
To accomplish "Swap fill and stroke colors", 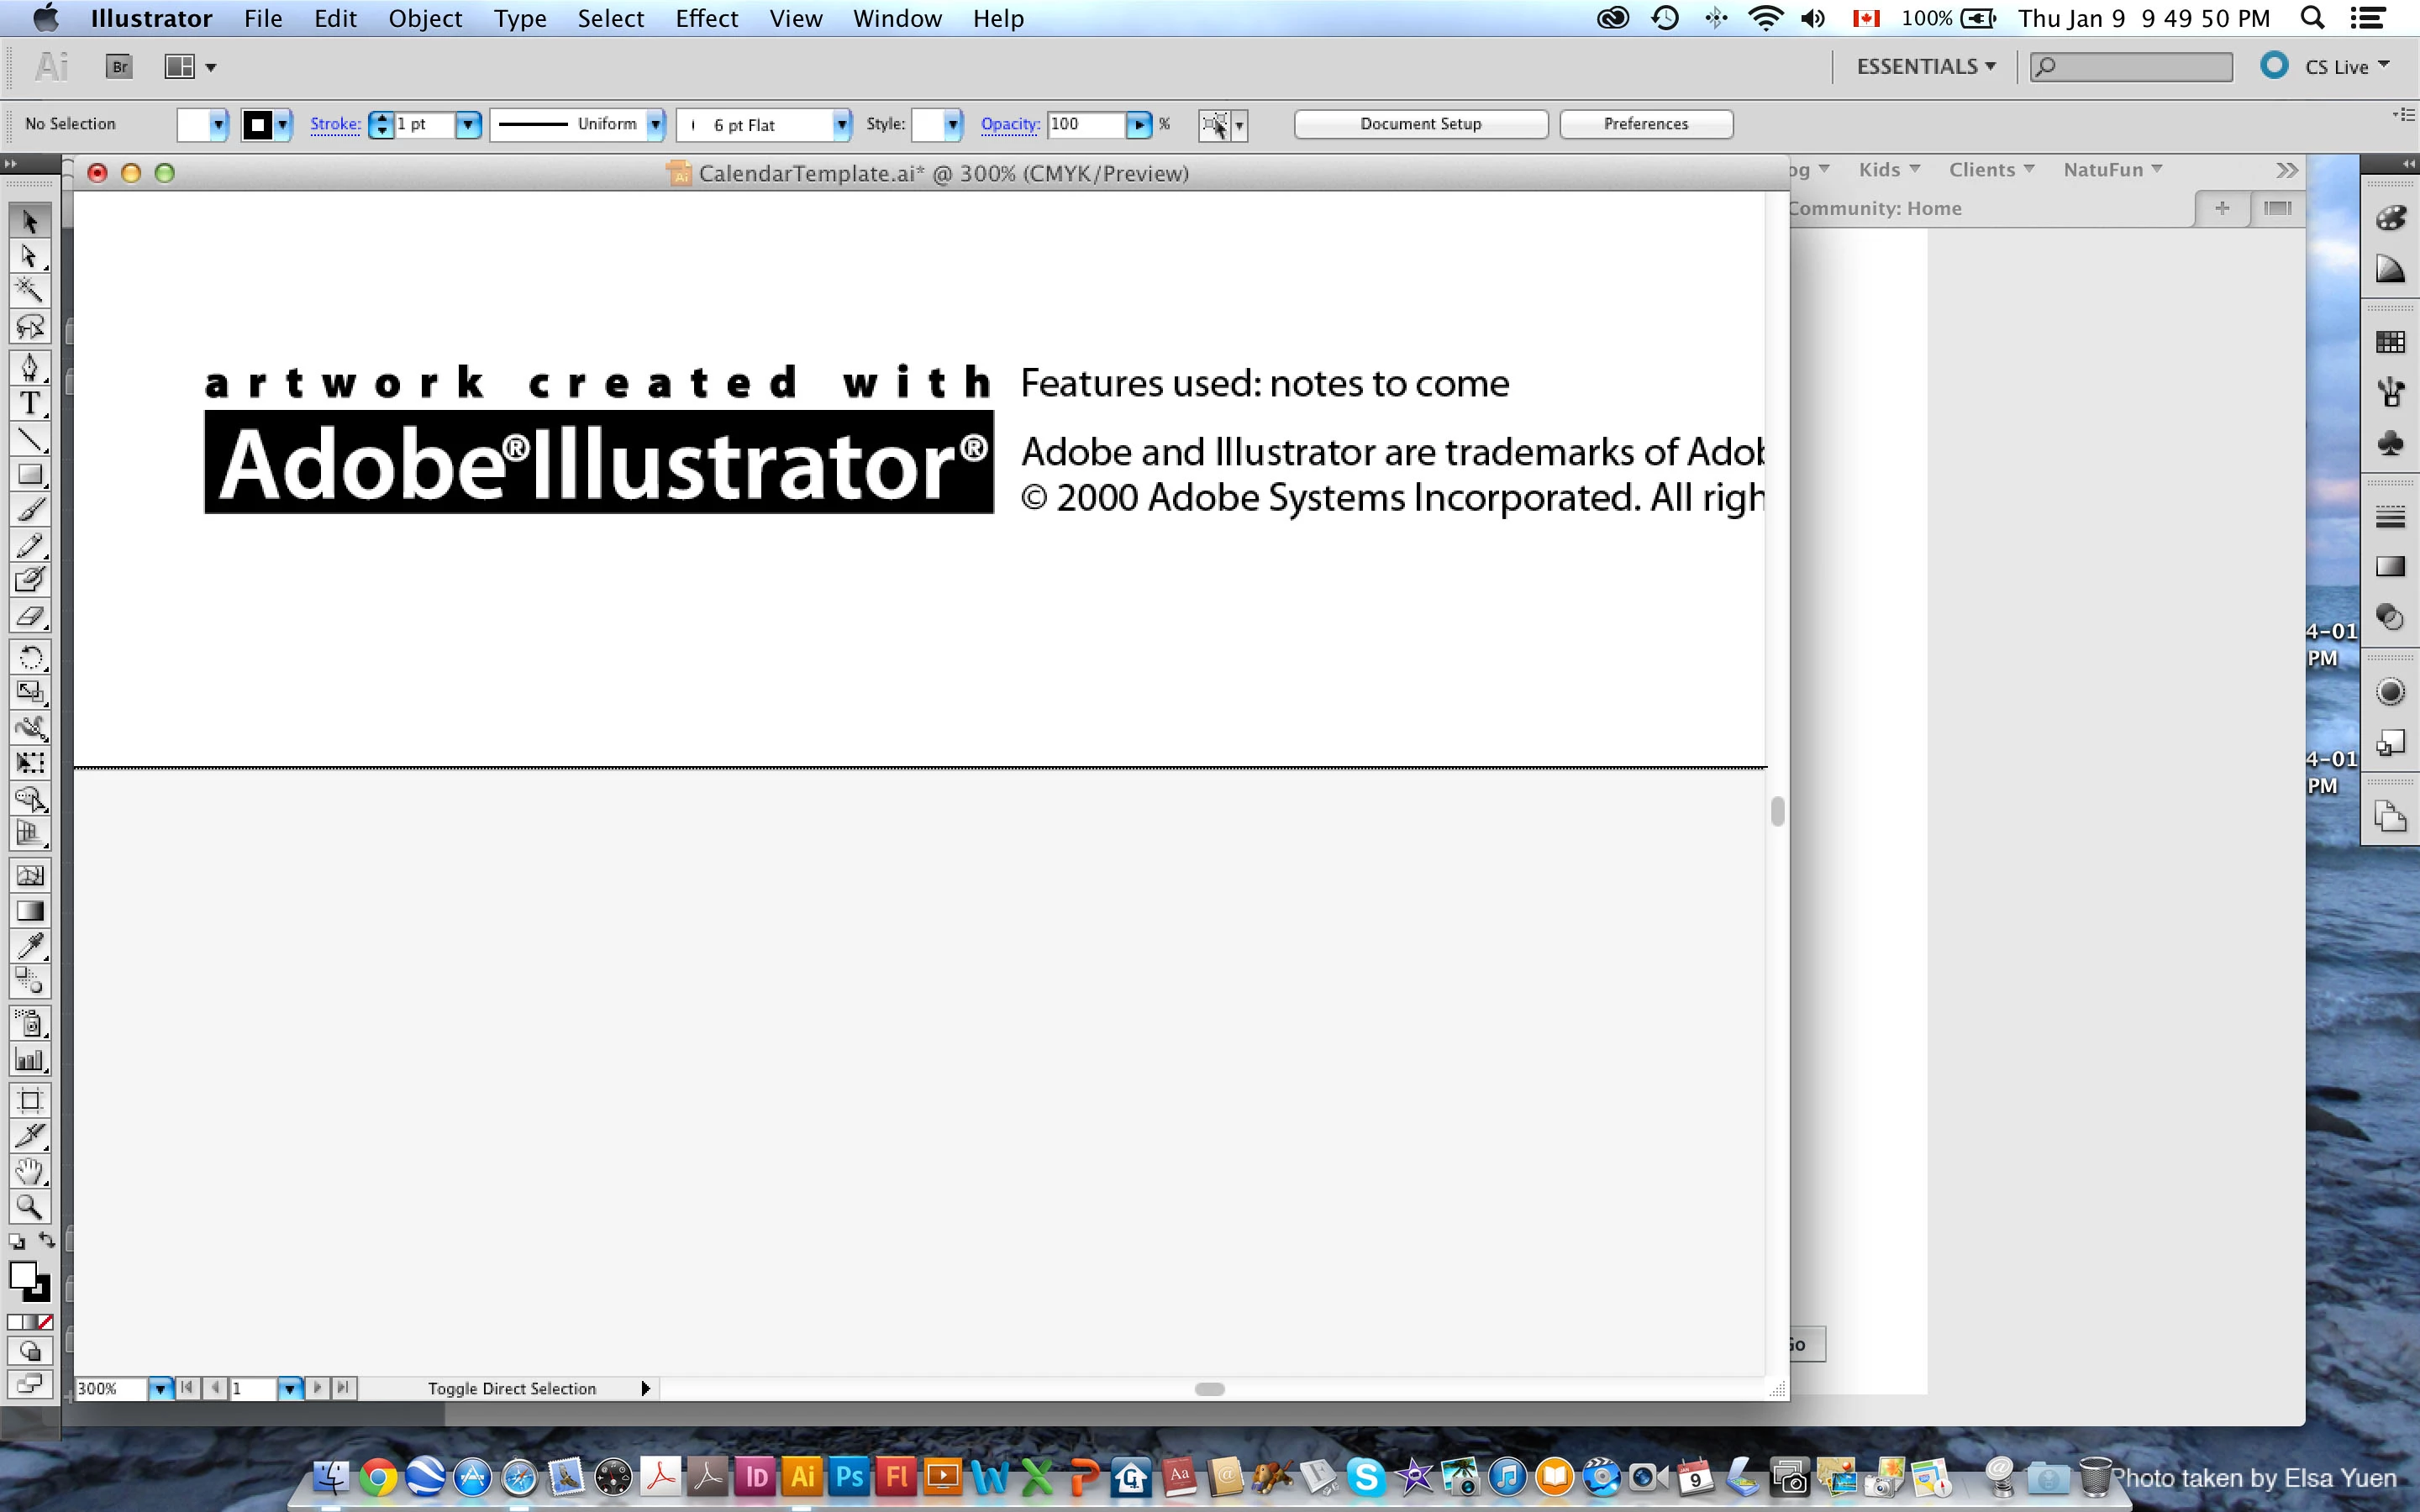I will pos(46,1241).
